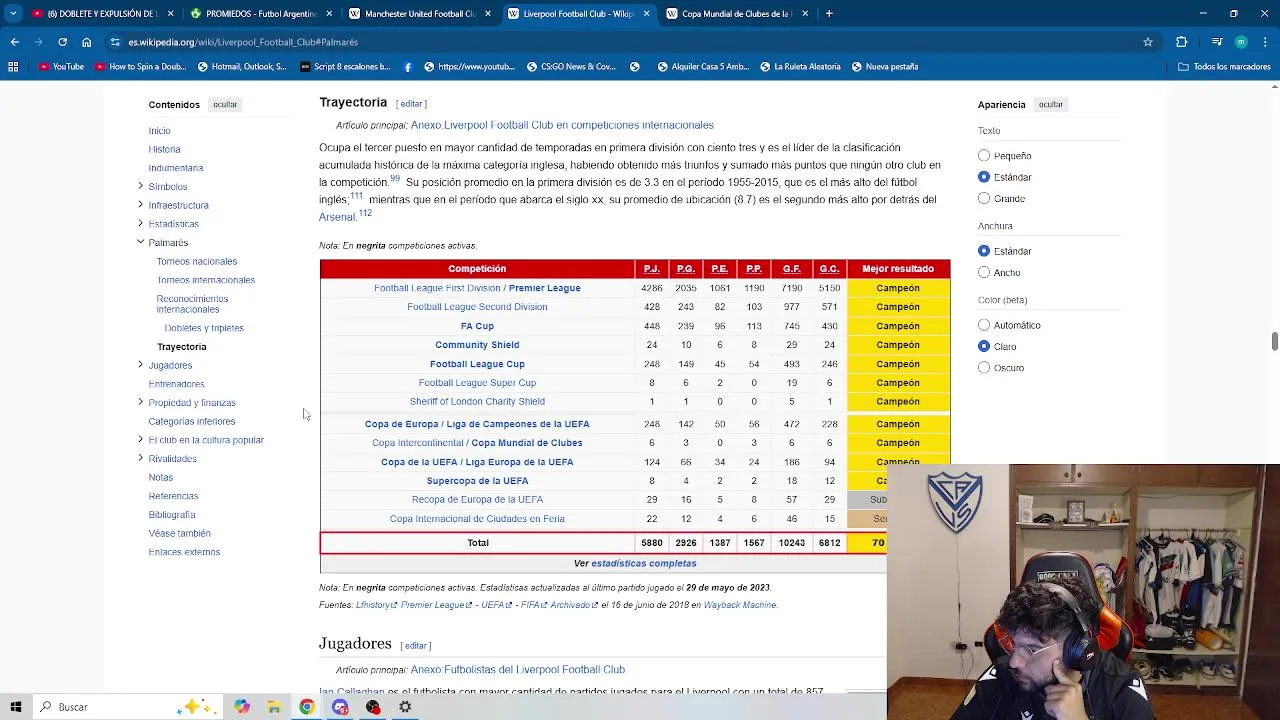1280x720 pixels.
Task: Open the new tab plus button
Action: [x=830, y=14]
